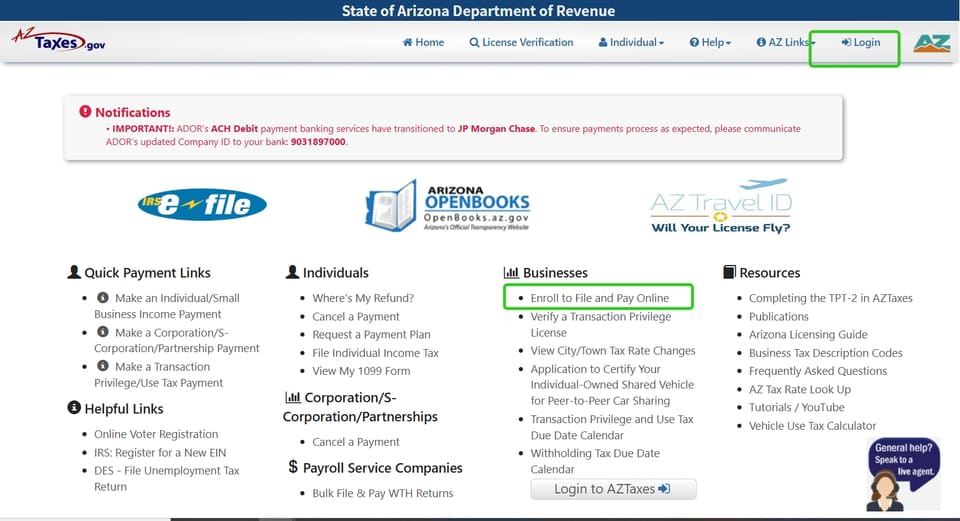Open Make an Individual/Small Business Income Payment
This screenshot has height=521, width=960.
pyautogui.click(x=167, y=306)
